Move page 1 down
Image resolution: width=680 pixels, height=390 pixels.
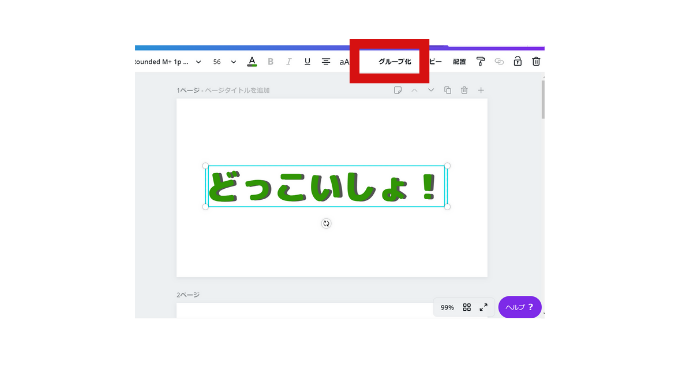pyautogui.click(x=431, y=90)
